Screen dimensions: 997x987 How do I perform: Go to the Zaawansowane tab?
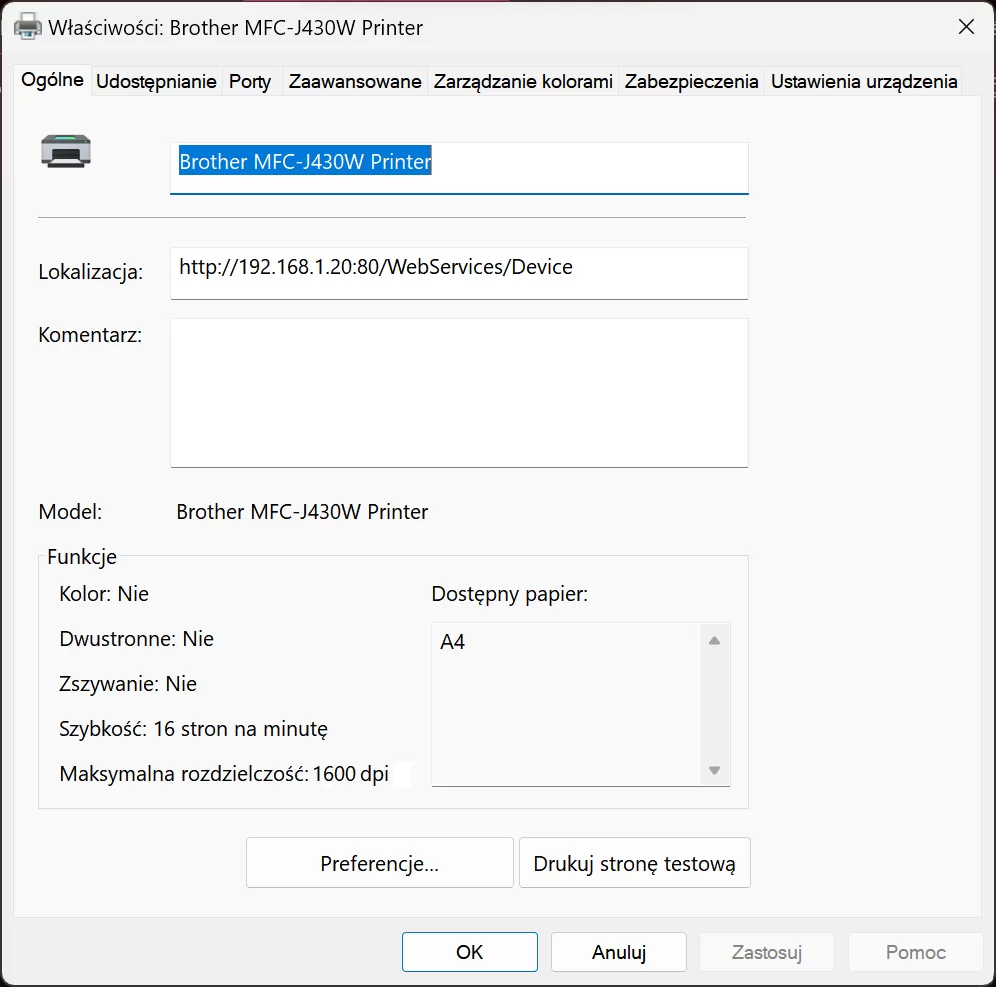coord(355,81)
